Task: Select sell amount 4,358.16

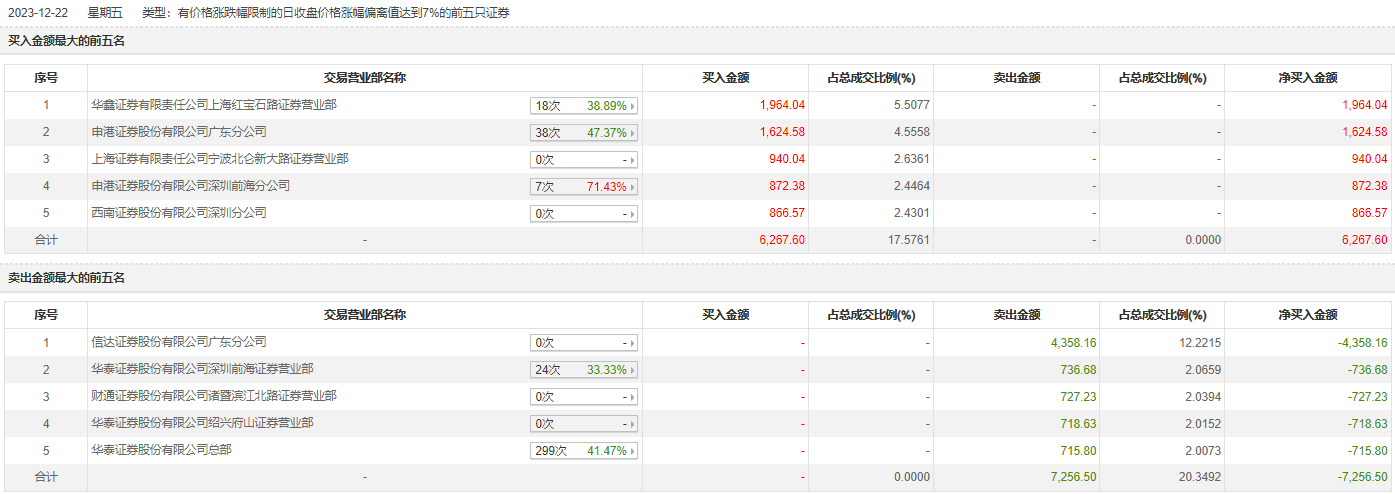Action: (1073, 341)
